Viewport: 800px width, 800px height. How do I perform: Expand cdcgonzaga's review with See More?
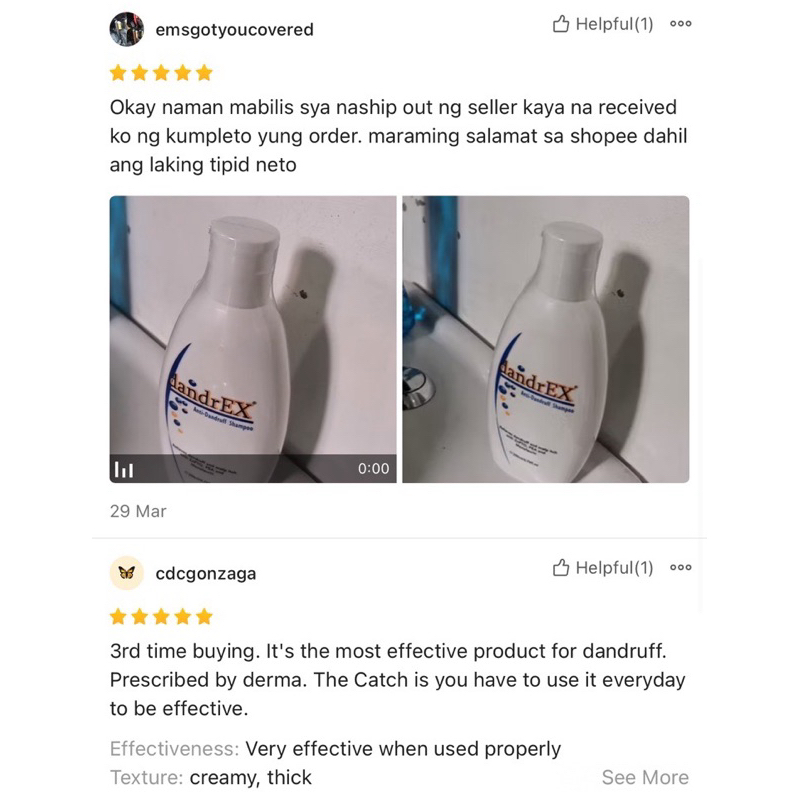645,778
